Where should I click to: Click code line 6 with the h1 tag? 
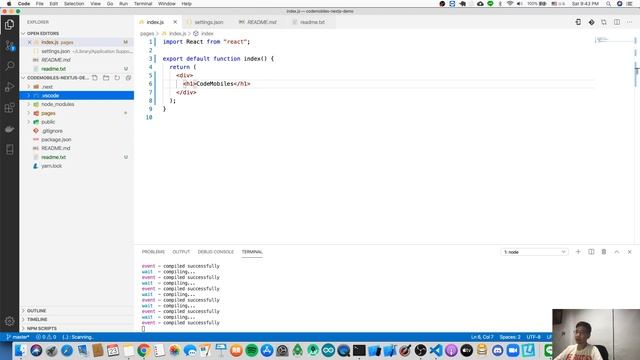click(x=216, y=84)
